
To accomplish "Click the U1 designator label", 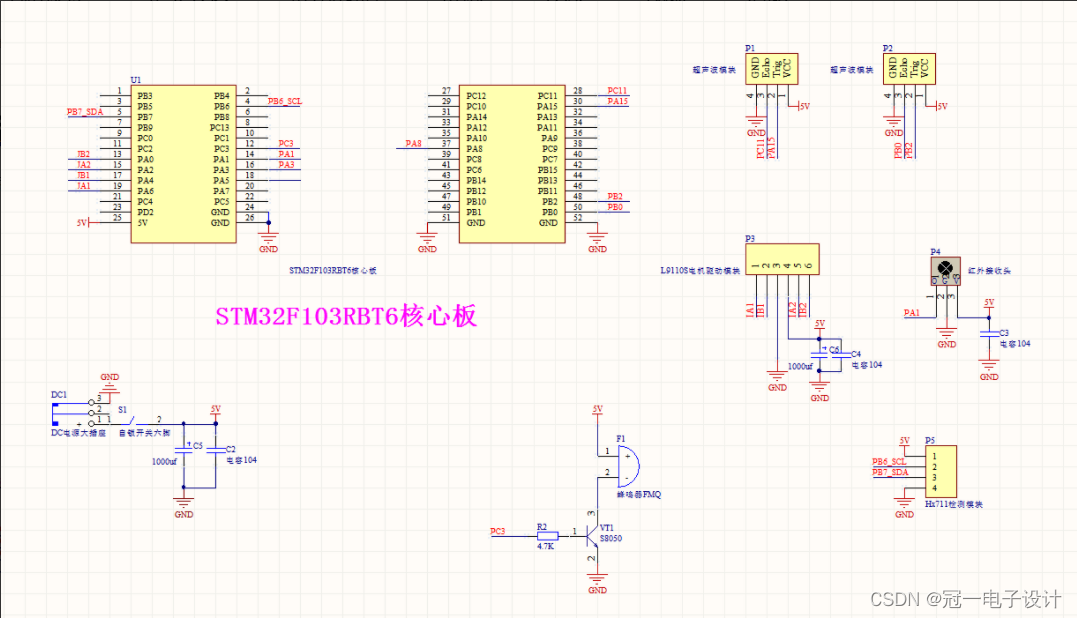I will tap(136, 80).
